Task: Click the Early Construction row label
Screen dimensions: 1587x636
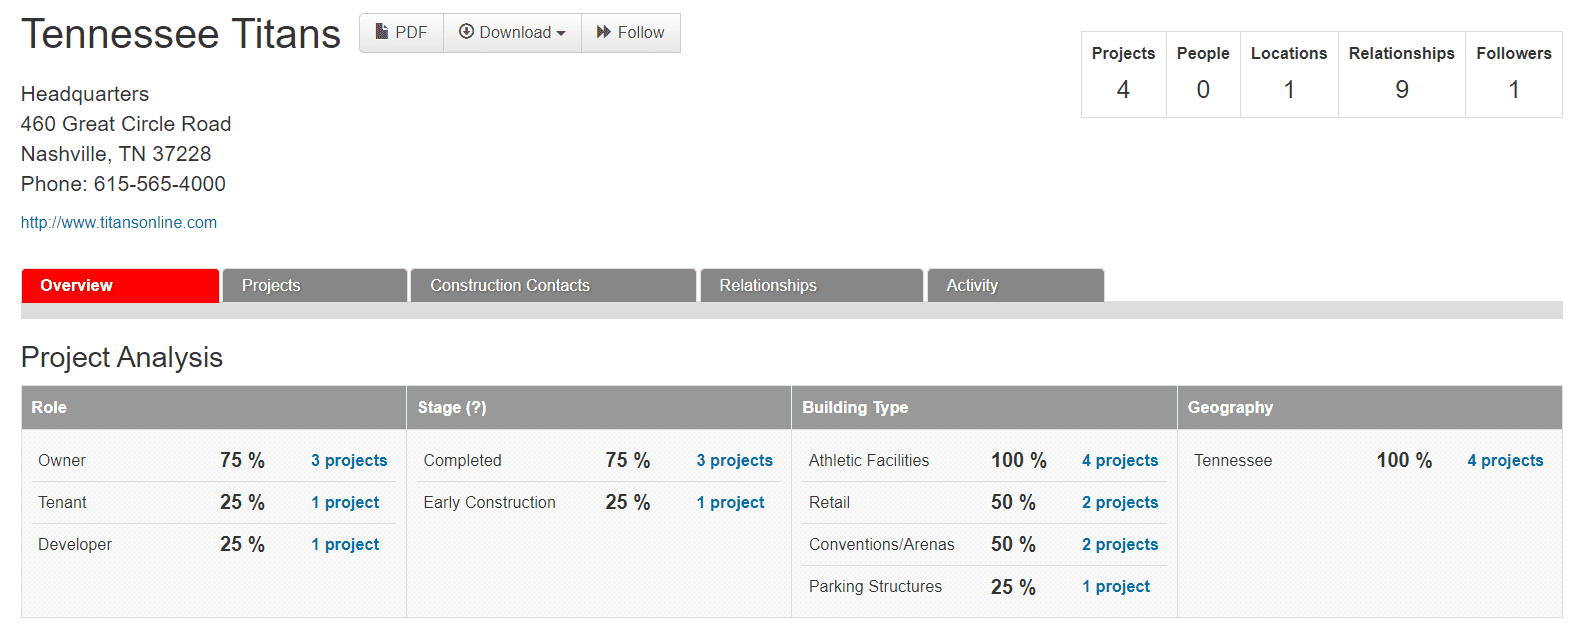Action: (489, 502)
